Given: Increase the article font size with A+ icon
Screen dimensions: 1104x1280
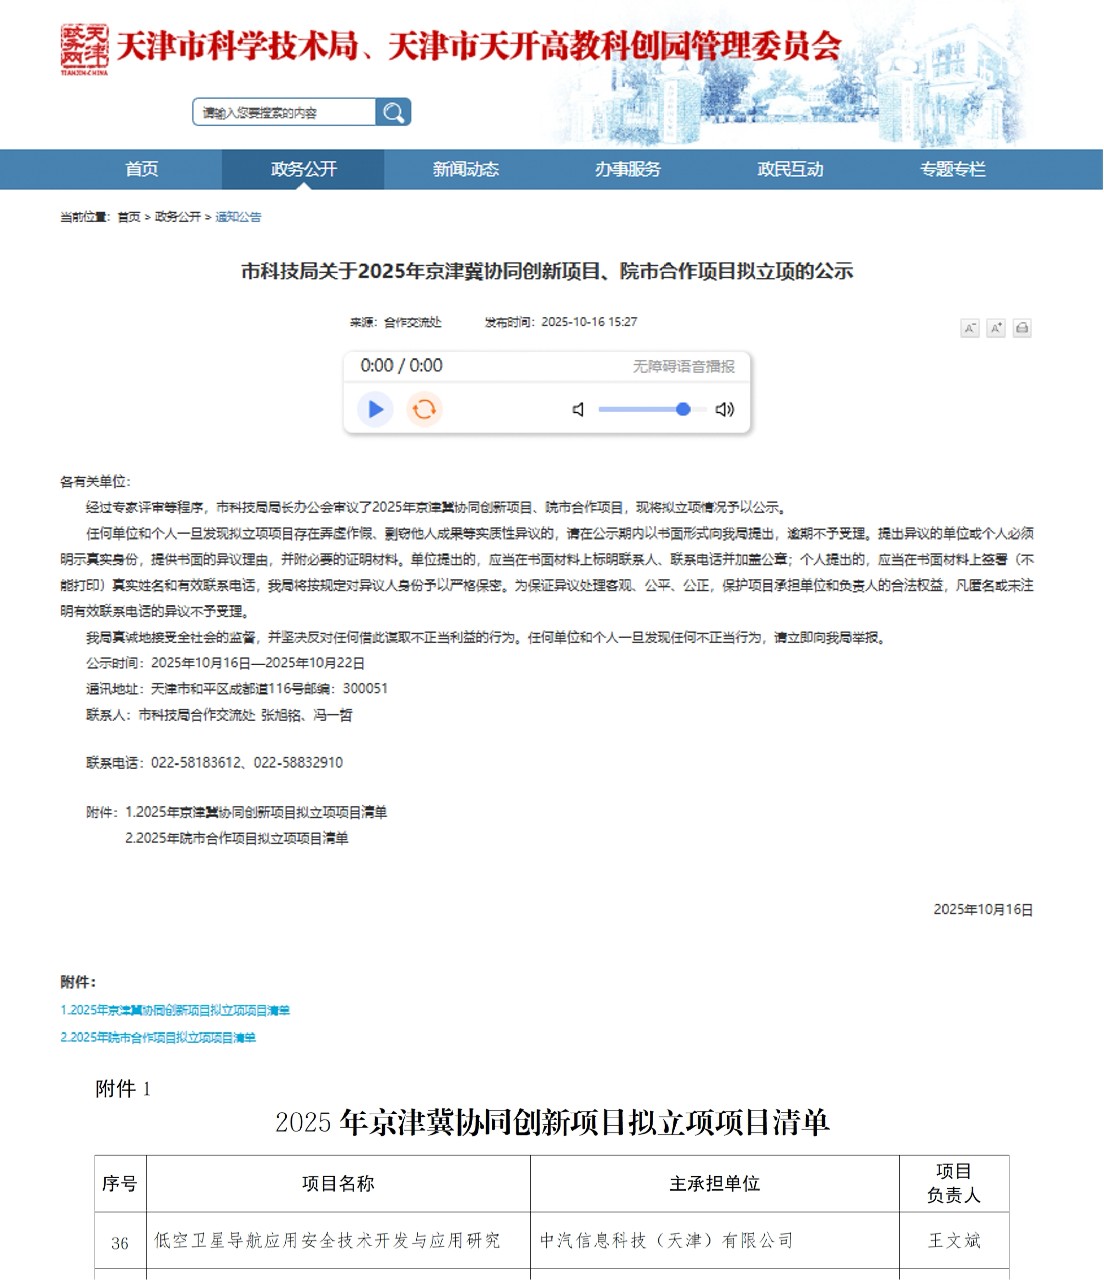Looking at the screenshot, I should (995, 327).
